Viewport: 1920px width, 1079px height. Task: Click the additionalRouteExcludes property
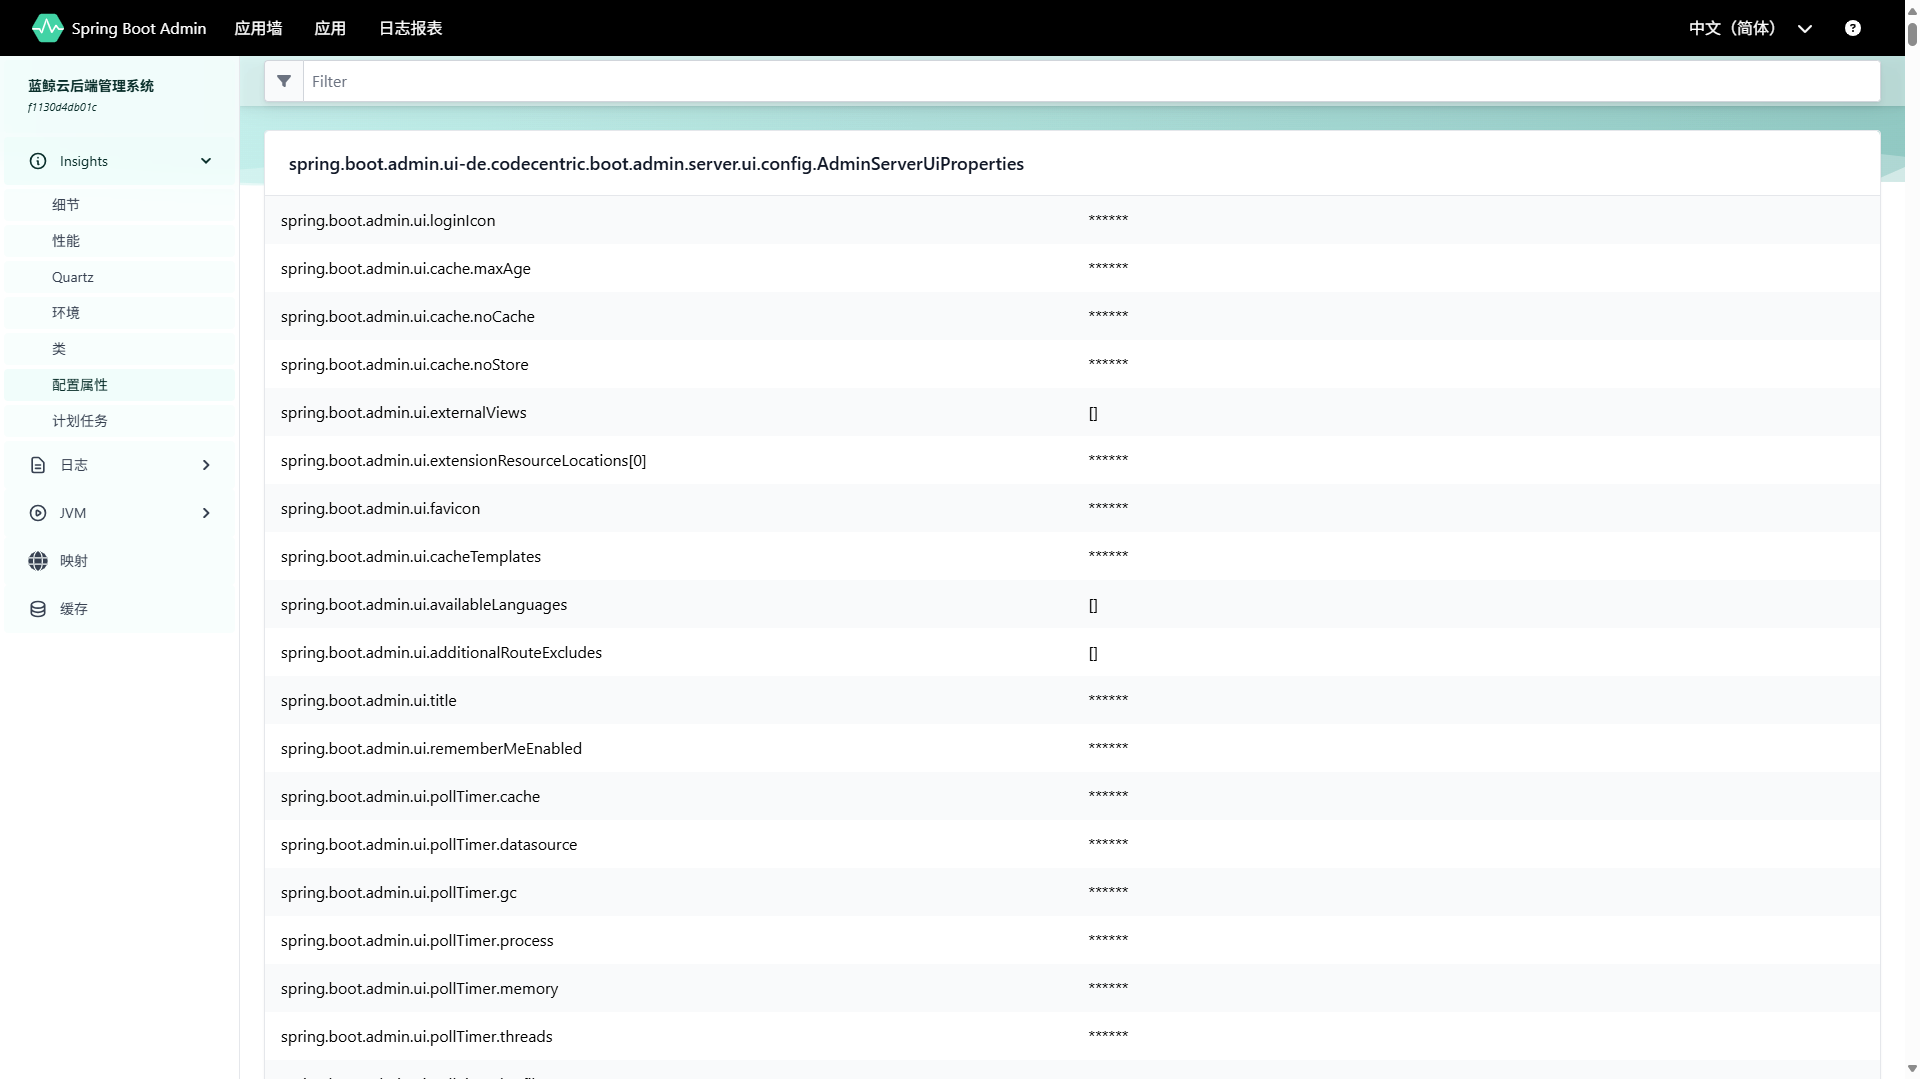(441, 652)
